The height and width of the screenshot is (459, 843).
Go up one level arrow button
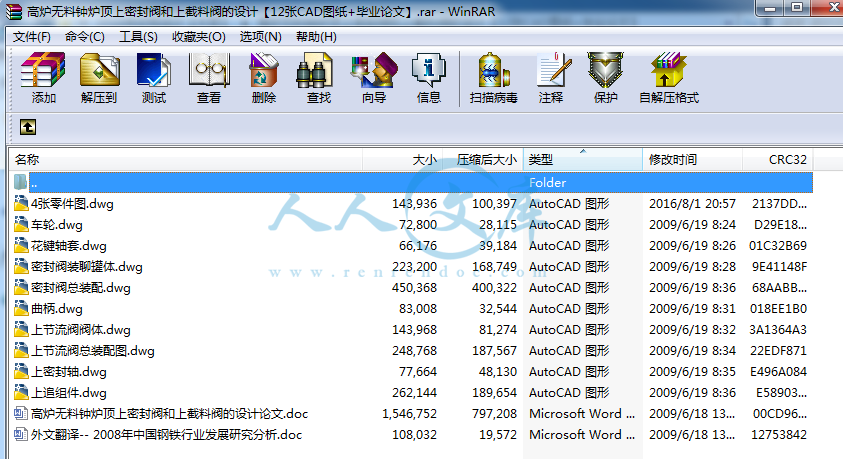28,127
